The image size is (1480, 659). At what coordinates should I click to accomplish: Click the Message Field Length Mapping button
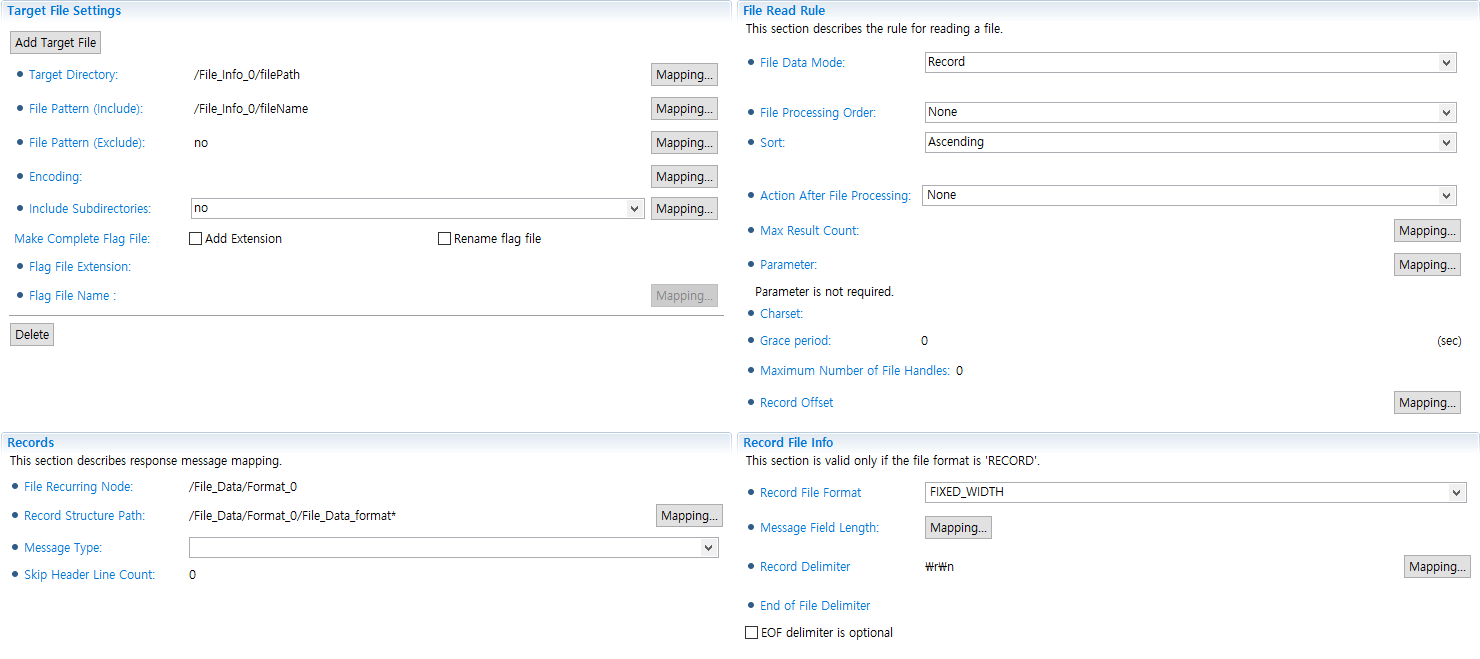click(958, 528)
